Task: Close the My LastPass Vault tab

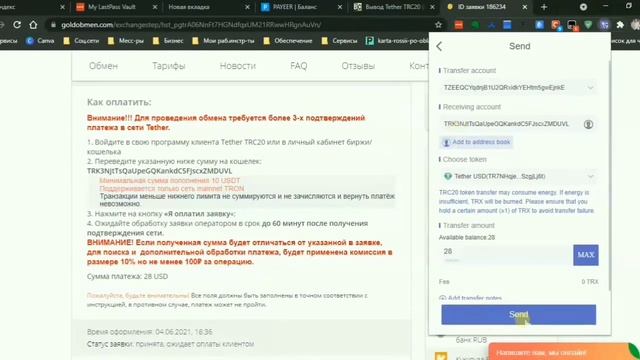Action: click(x=155, y=7)
